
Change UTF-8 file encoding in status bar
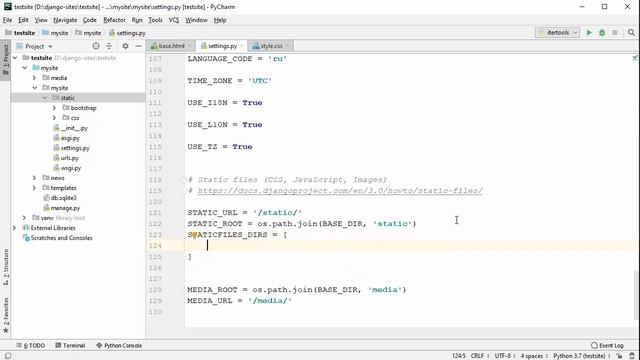[x=504, y=356]
